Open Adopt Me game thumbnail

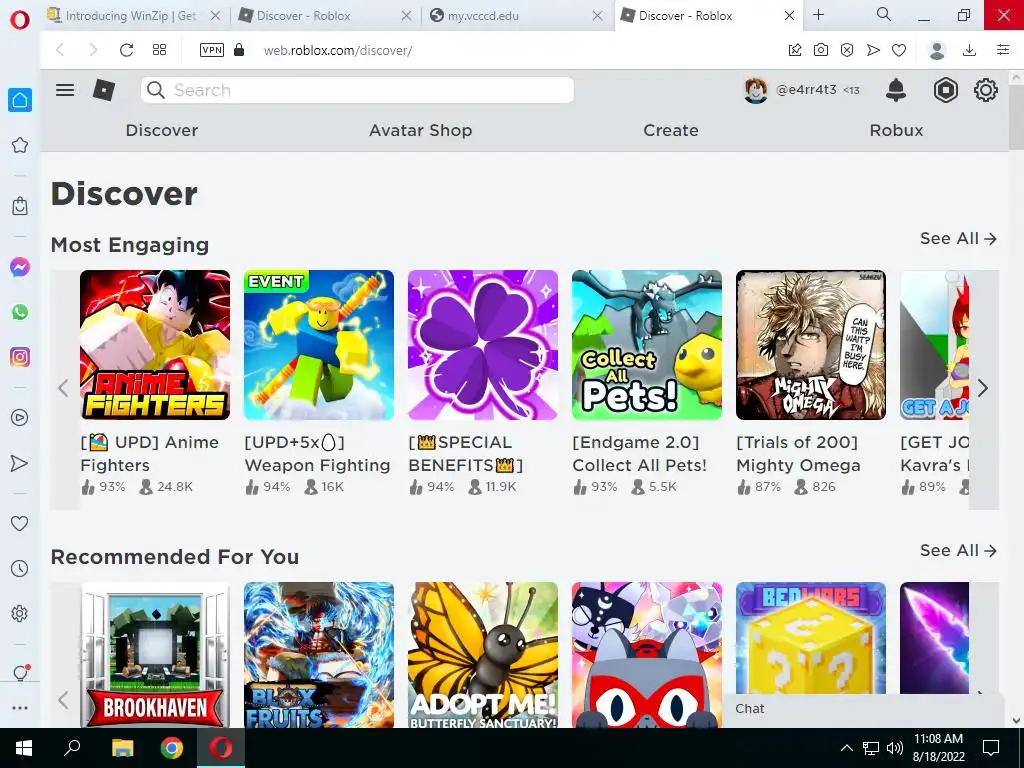point(483,655)
